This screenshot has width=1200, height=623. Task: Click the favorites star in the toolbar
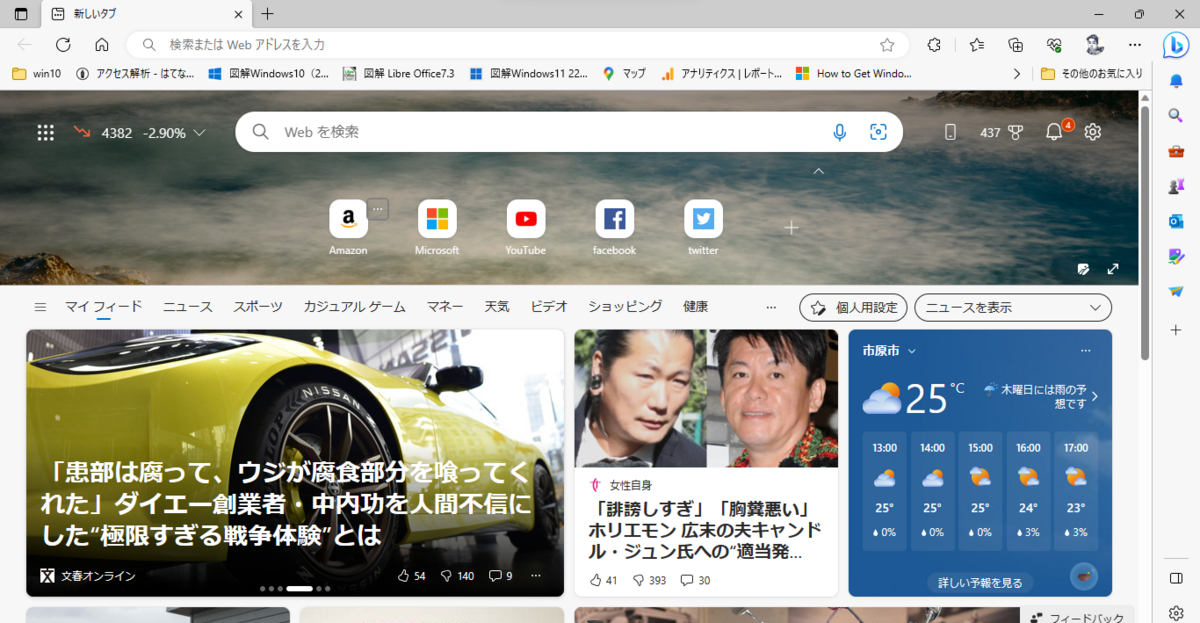point(976,44)
